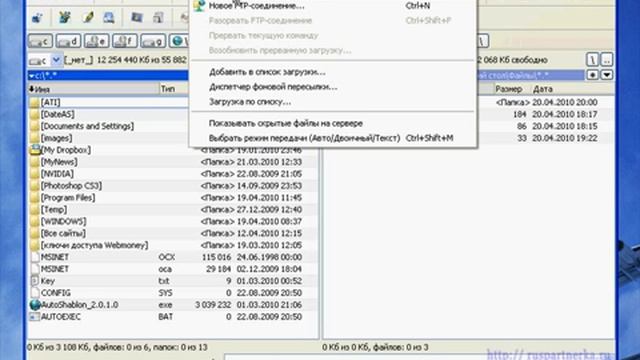Click size 3 039 232 in left panel
The width and height of the screenshot is (640, 360).
pos(213,305)
